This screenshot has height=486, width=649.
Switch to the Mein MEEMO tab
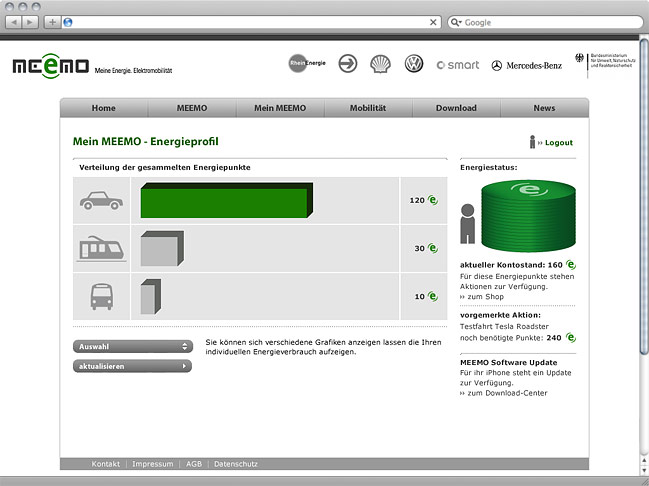click(x=279, y=108)
